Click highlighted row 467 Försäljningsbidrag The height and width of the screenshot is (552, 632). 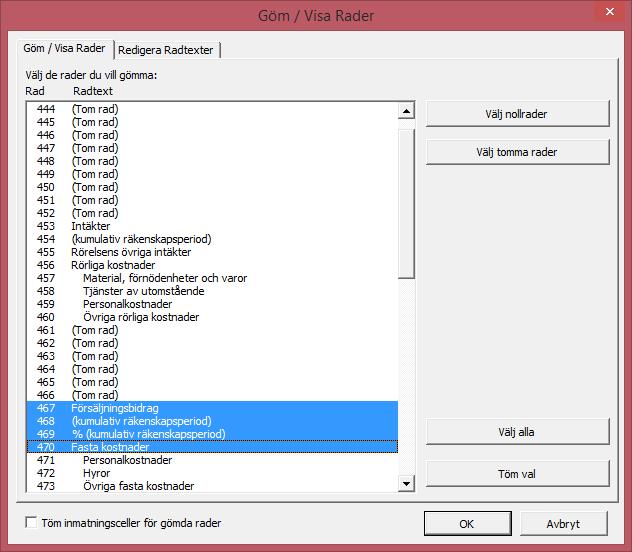(212, 408)
